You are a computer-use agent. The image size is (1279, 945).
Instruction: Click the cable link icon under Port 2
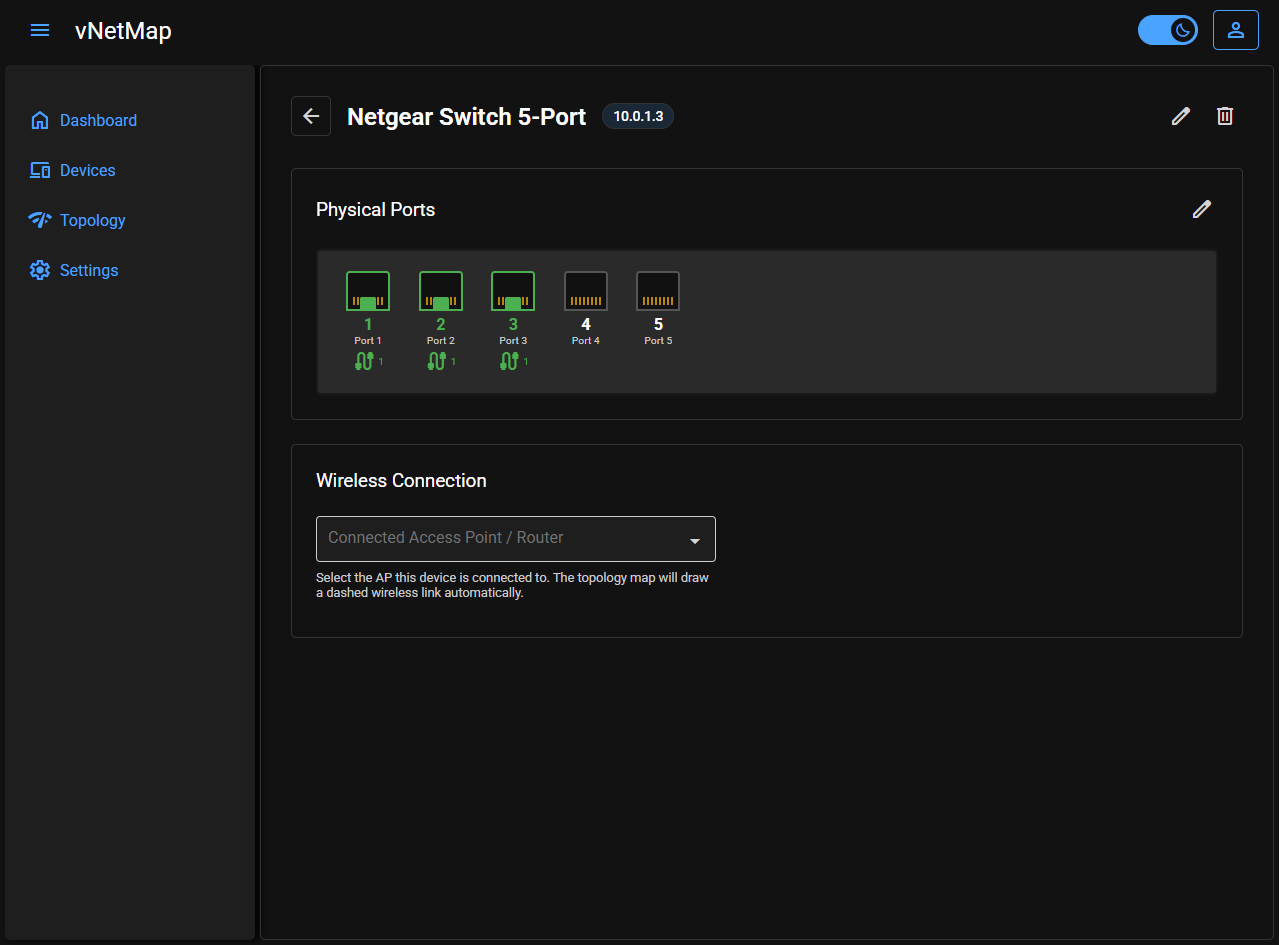pos(437,361)
